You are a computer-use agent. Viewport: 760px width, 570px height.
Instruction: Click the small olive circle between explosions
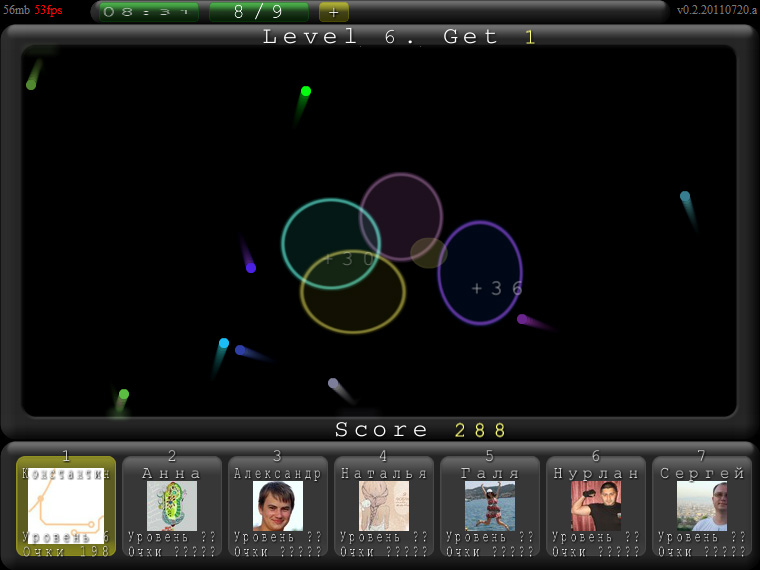click(429, 253)
